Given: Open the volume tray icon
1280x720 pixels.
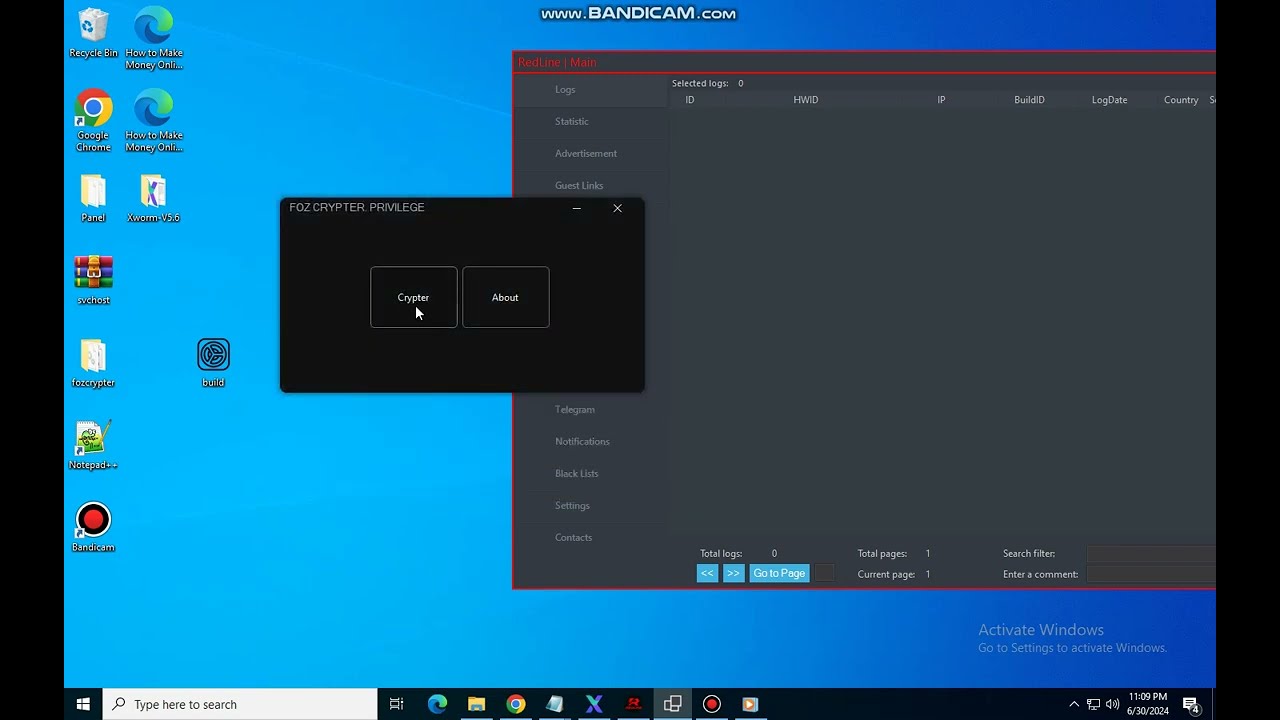Looking at the screenshot, I should (1112, 704).
